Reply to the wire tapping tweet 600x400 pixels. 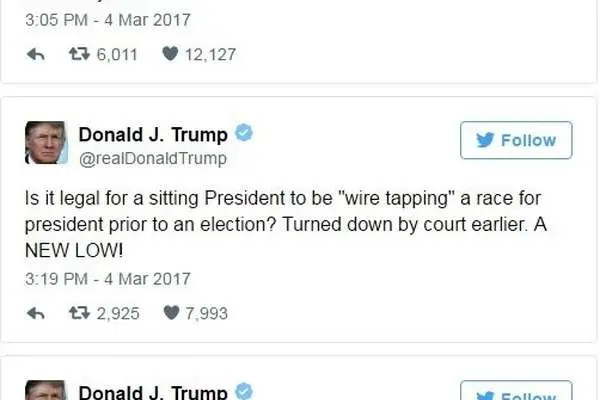tap(36, 313)
